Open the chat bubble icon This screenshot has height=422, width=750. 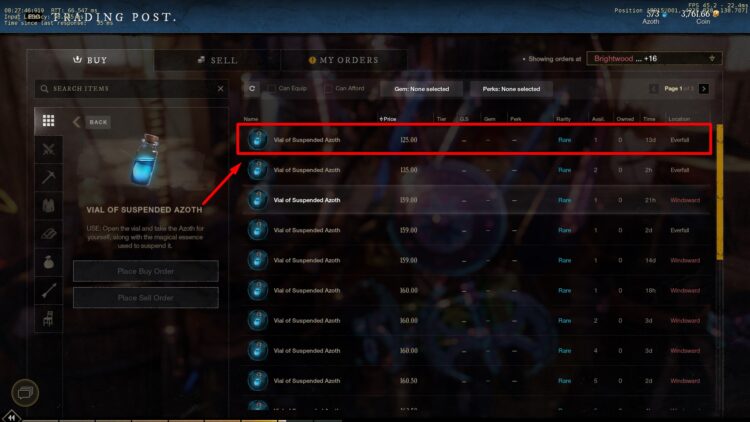25,393
